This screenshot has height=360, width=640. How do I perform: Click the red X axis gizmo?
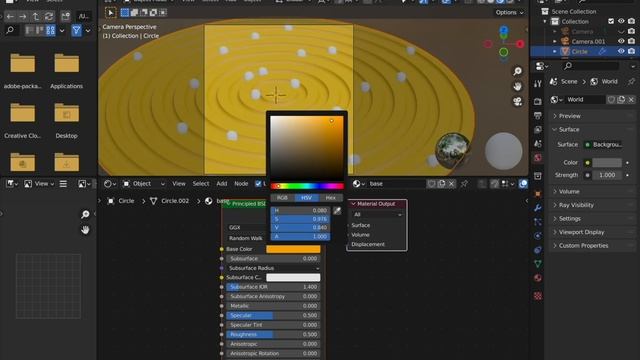(x=520, y=44)
